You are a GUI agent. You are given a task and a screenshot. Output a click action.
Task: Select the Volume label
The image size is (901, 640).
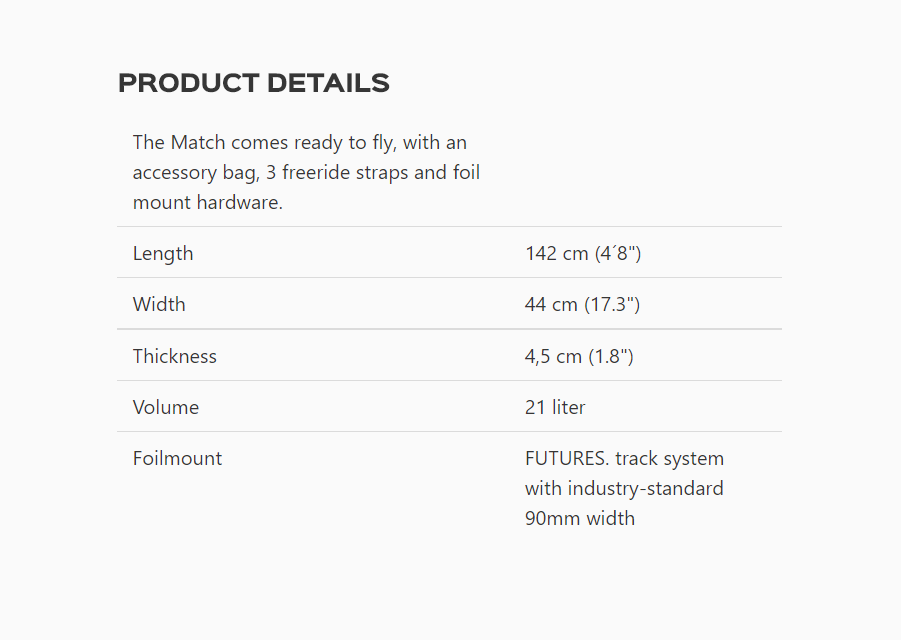[x=165, y=407]
